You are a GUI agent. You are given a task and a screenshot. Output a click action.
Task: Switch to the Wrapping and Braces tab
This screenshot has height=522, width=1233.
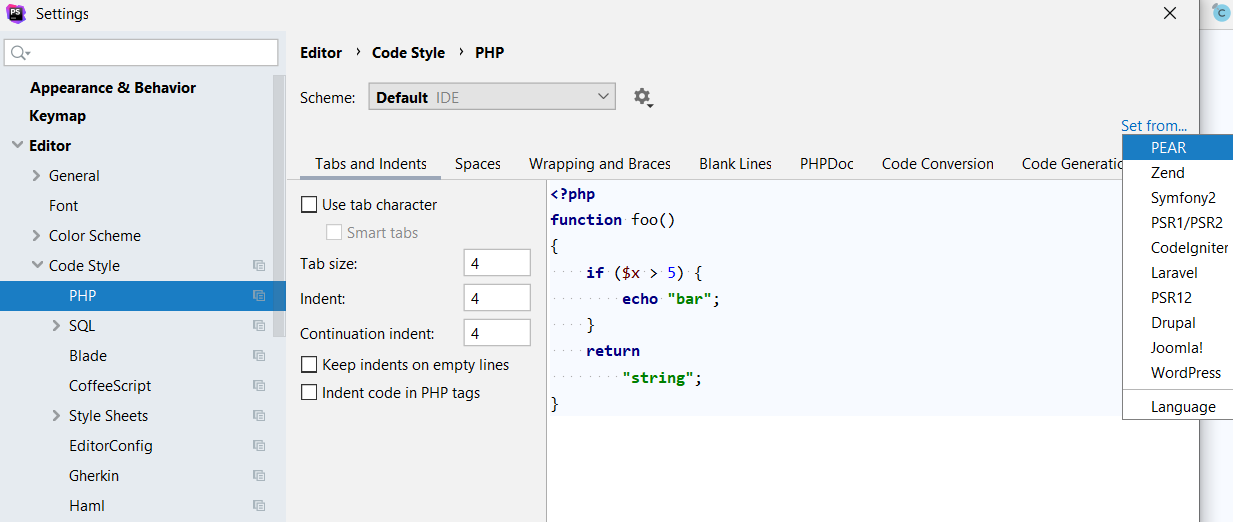(x=600, y=164)
